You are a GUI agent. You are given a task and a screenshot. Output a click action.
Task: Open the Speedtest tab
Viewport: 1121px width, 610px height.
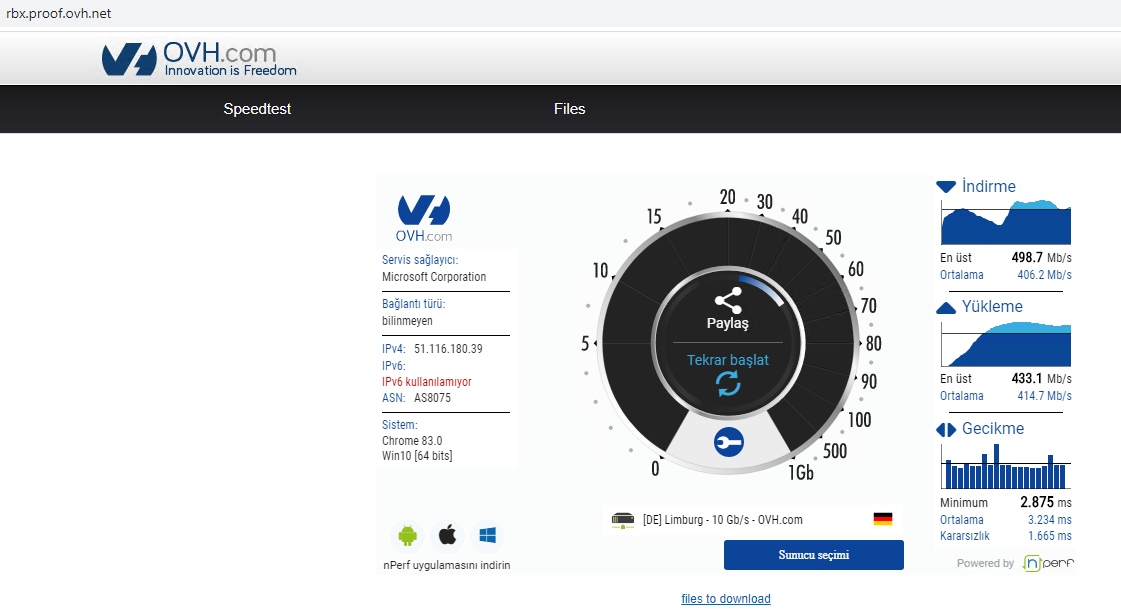257,109
